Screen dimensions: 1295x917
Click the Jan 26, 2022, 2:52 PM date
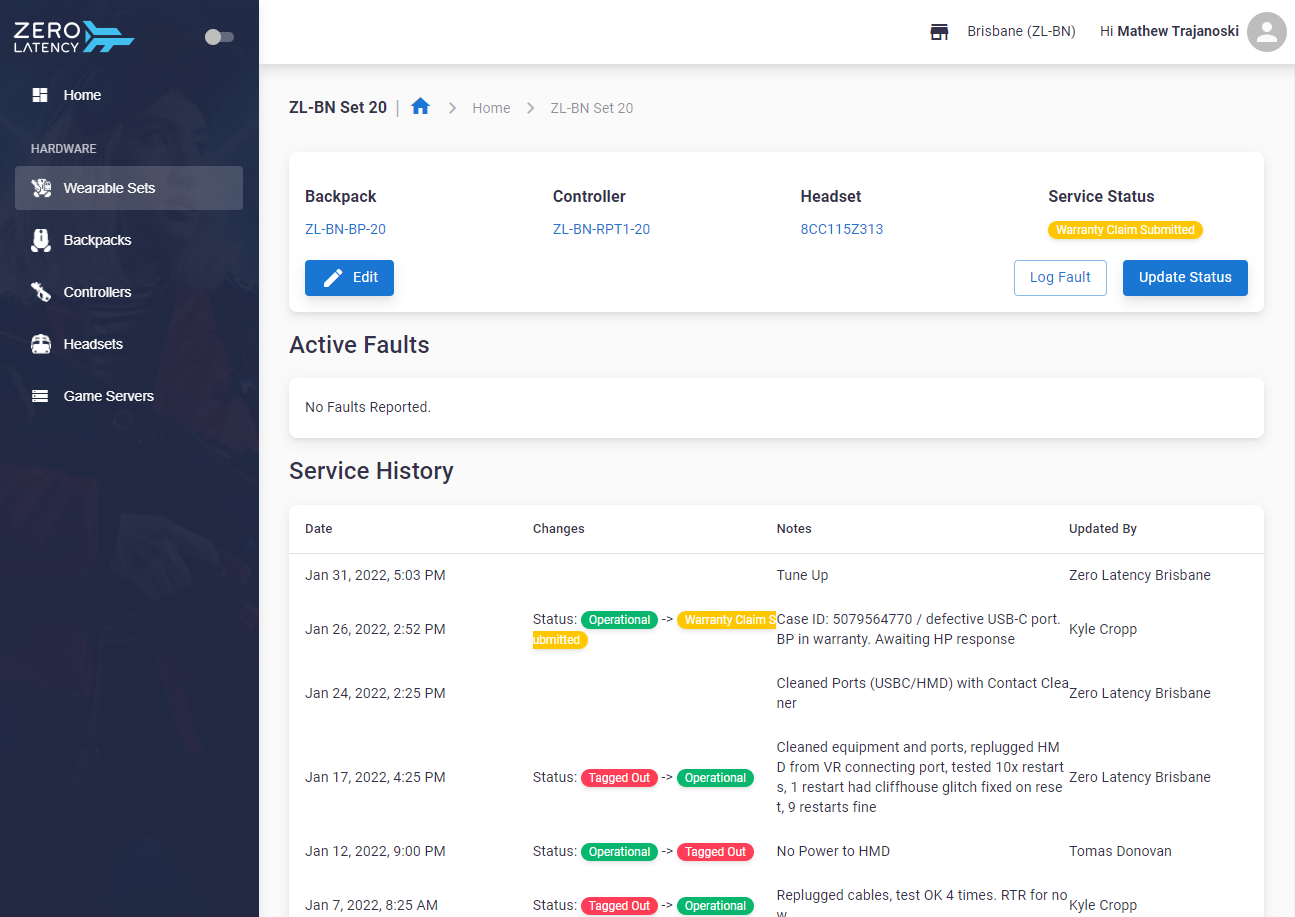[x=375, y=630]
